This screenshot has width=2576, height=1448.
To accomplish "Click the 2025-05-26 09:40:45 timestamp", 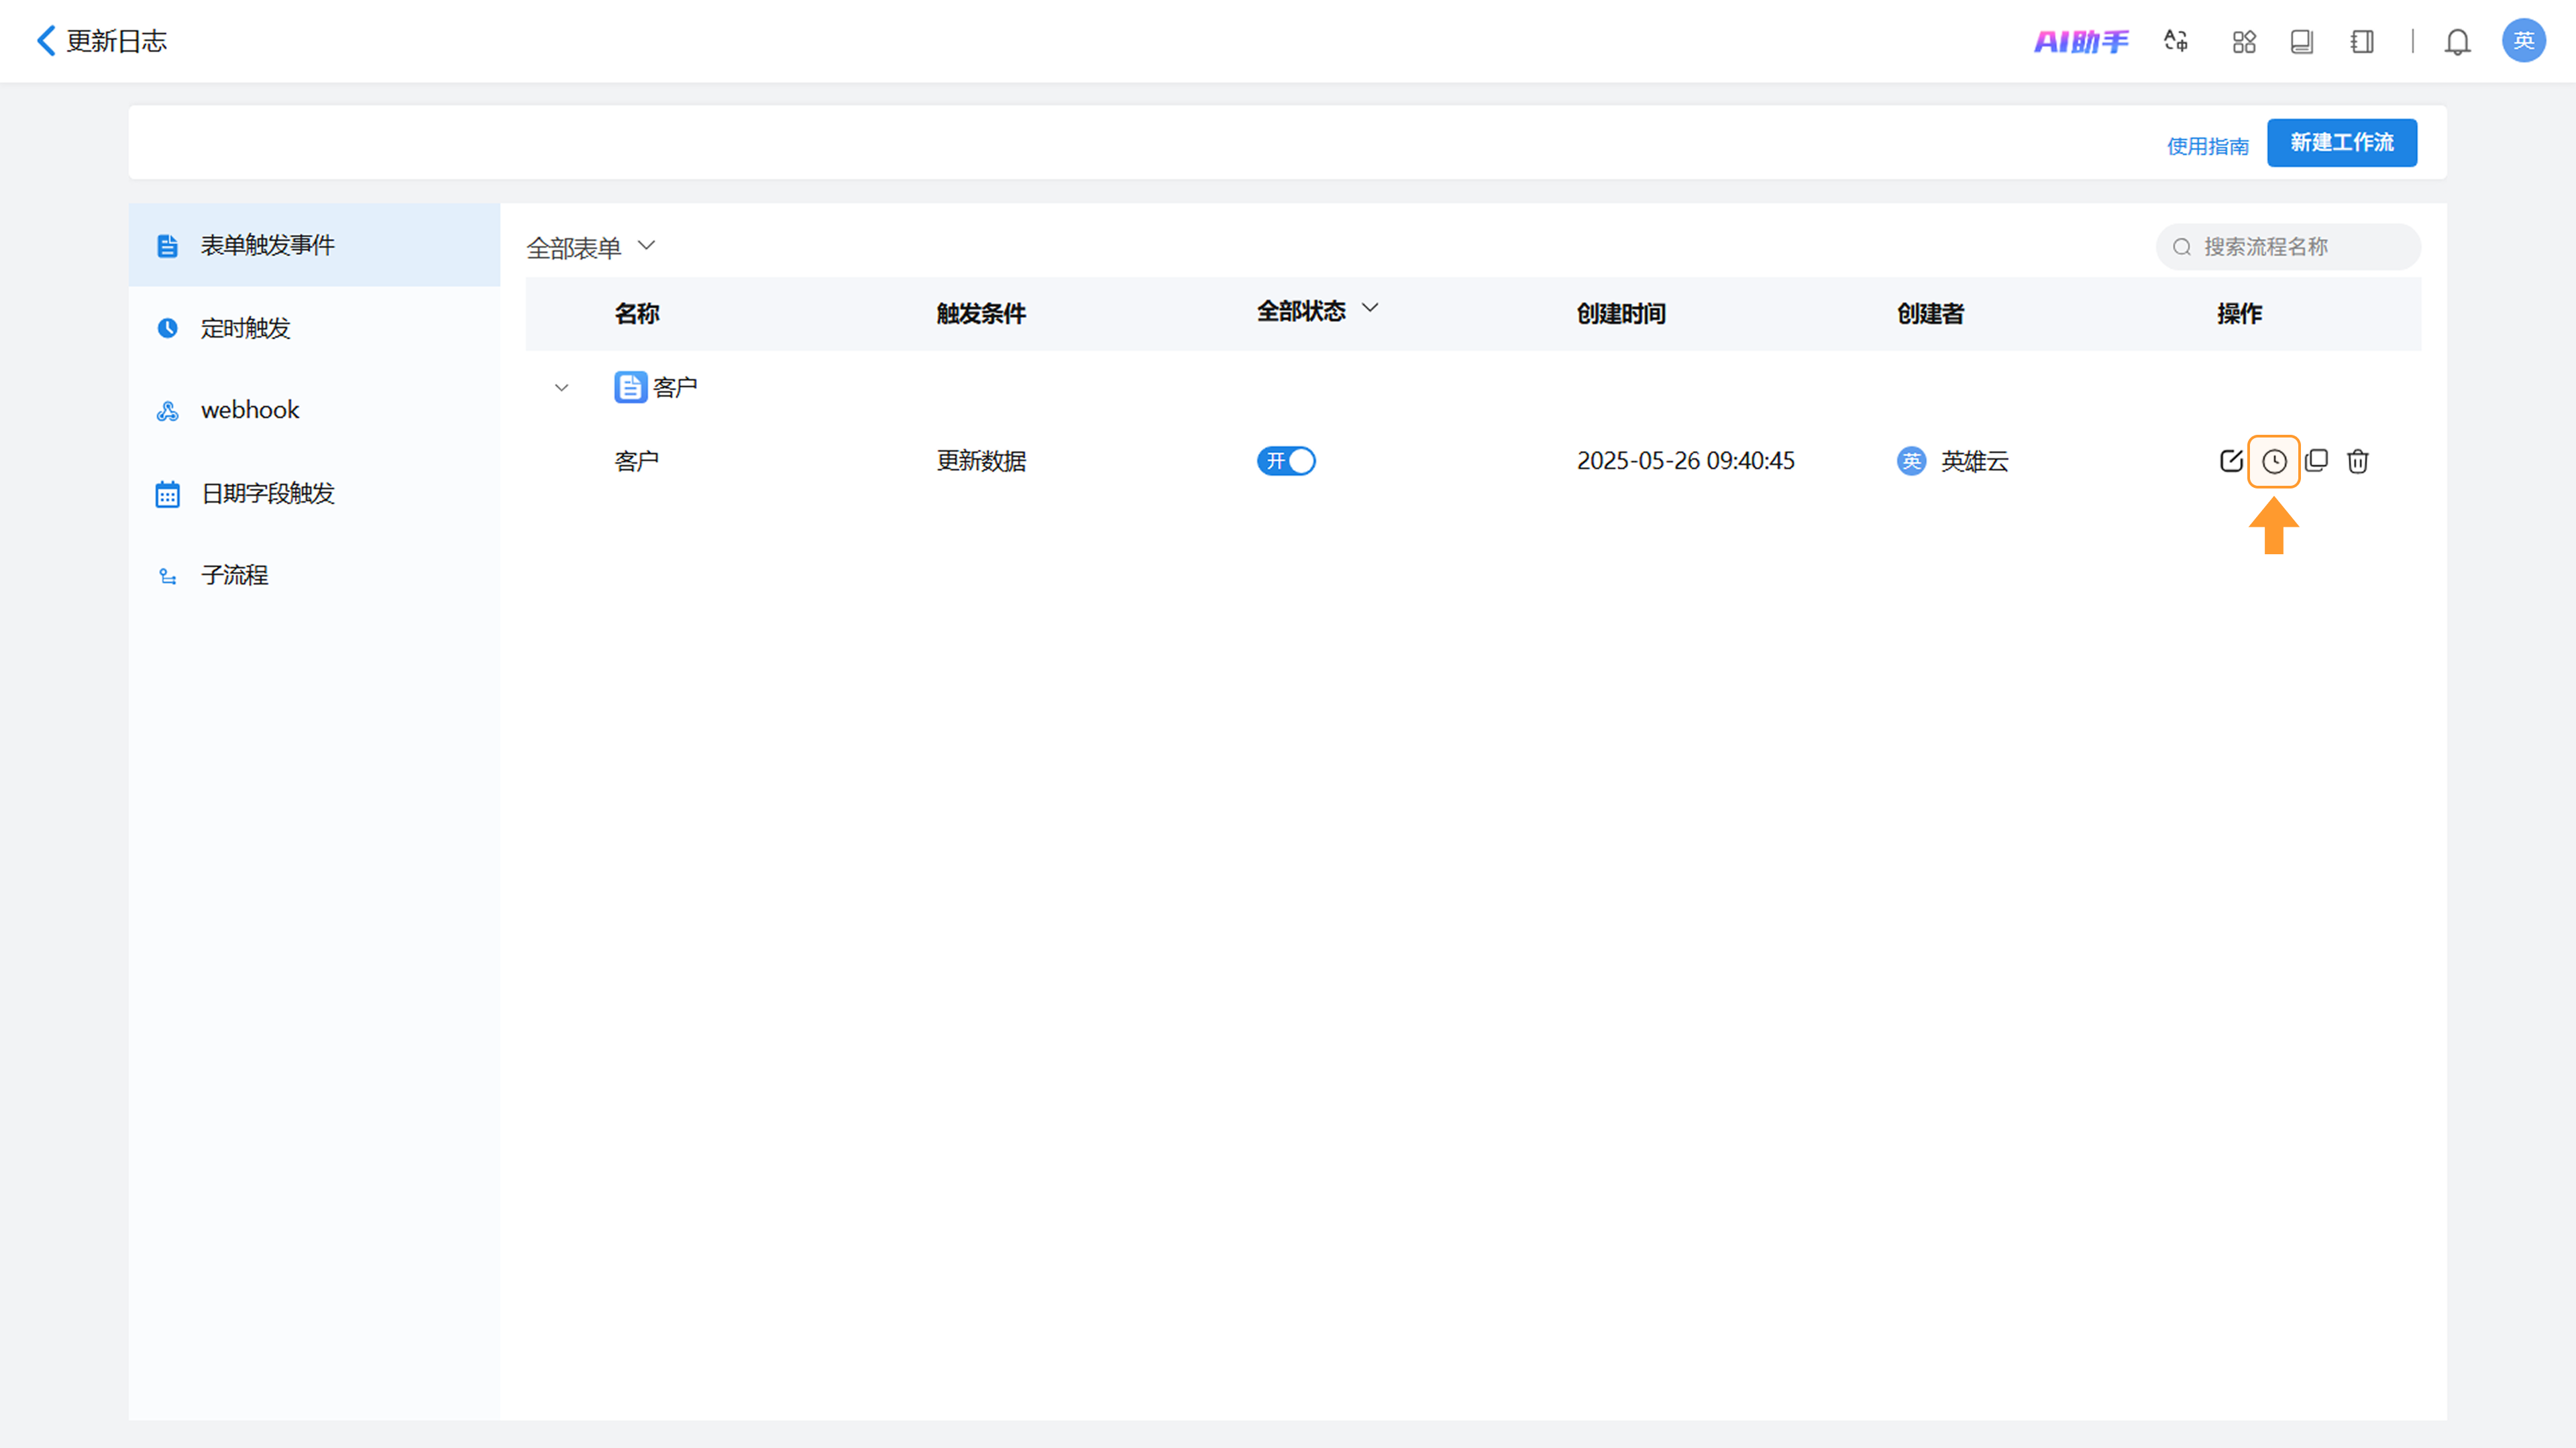I will [1686, 461].
